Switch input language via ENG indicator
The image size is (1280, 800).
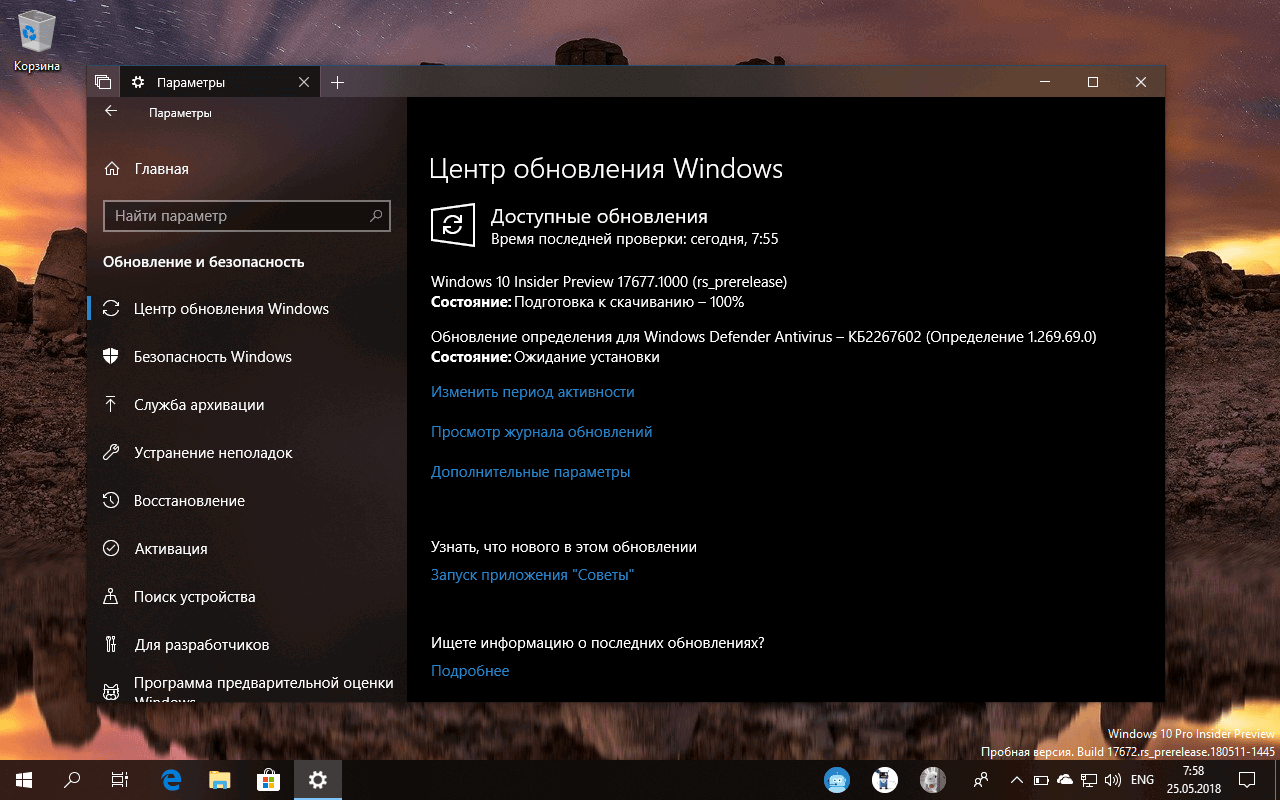(x=1142, y=780)
